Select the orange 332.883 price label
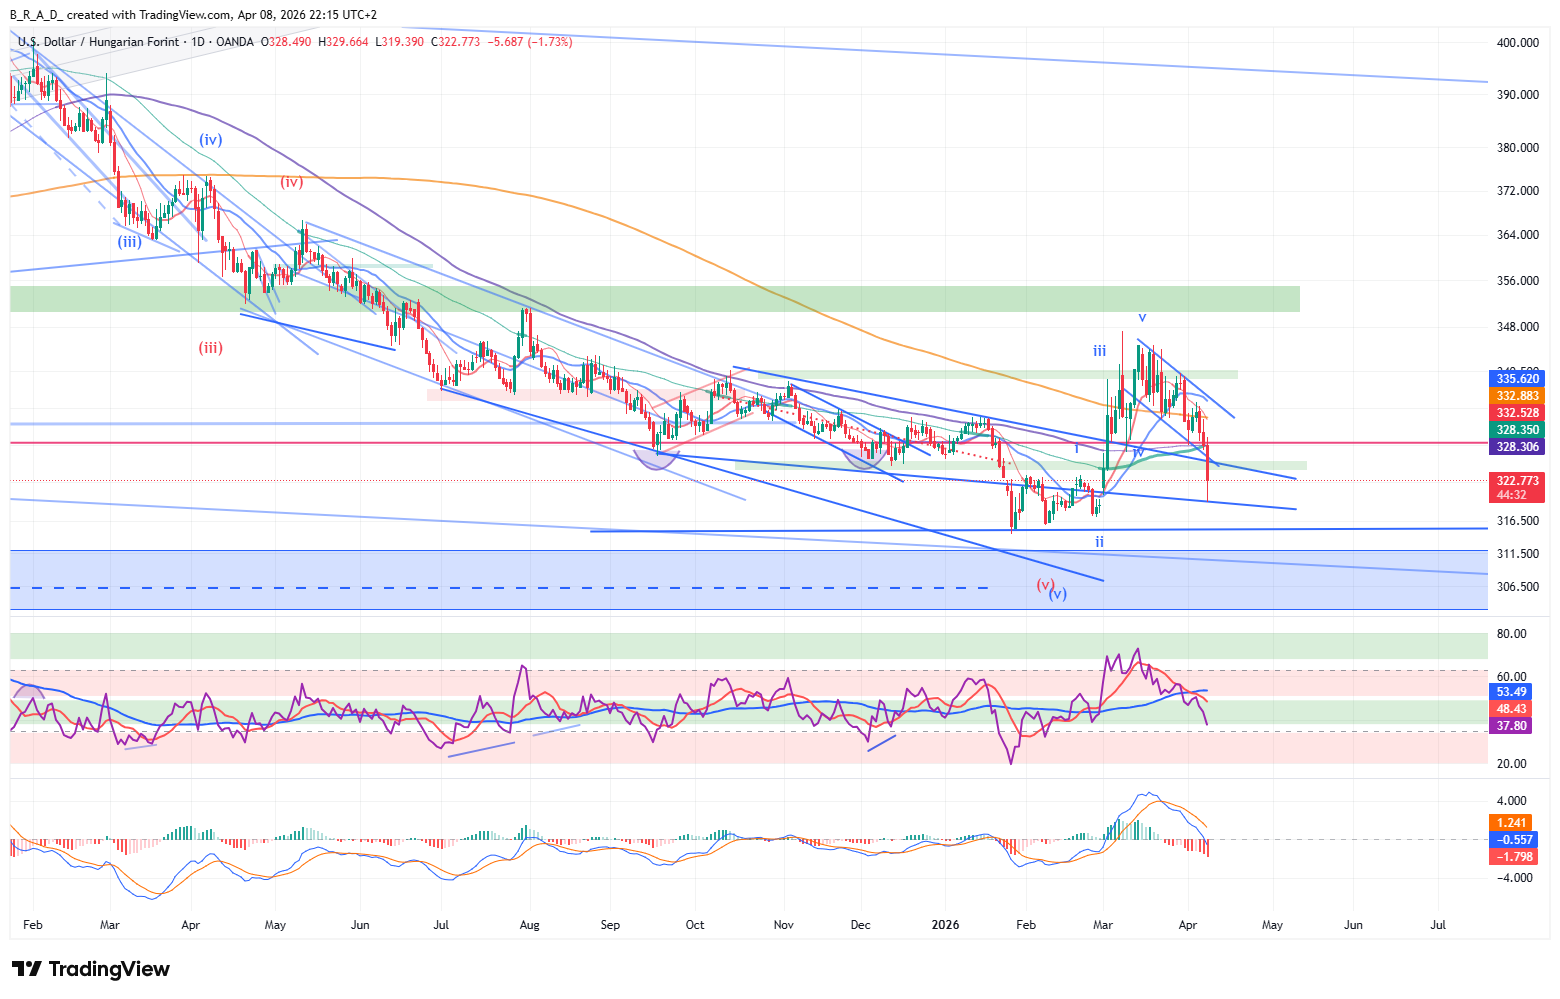The height and width of the screenshot is (999, 1560). [x=1517, y=396]
